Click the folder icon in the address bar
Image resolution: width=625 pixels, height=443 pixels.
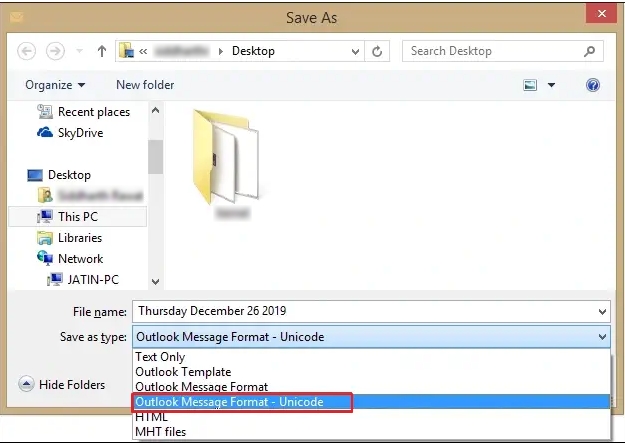click(x=126, y=51)
